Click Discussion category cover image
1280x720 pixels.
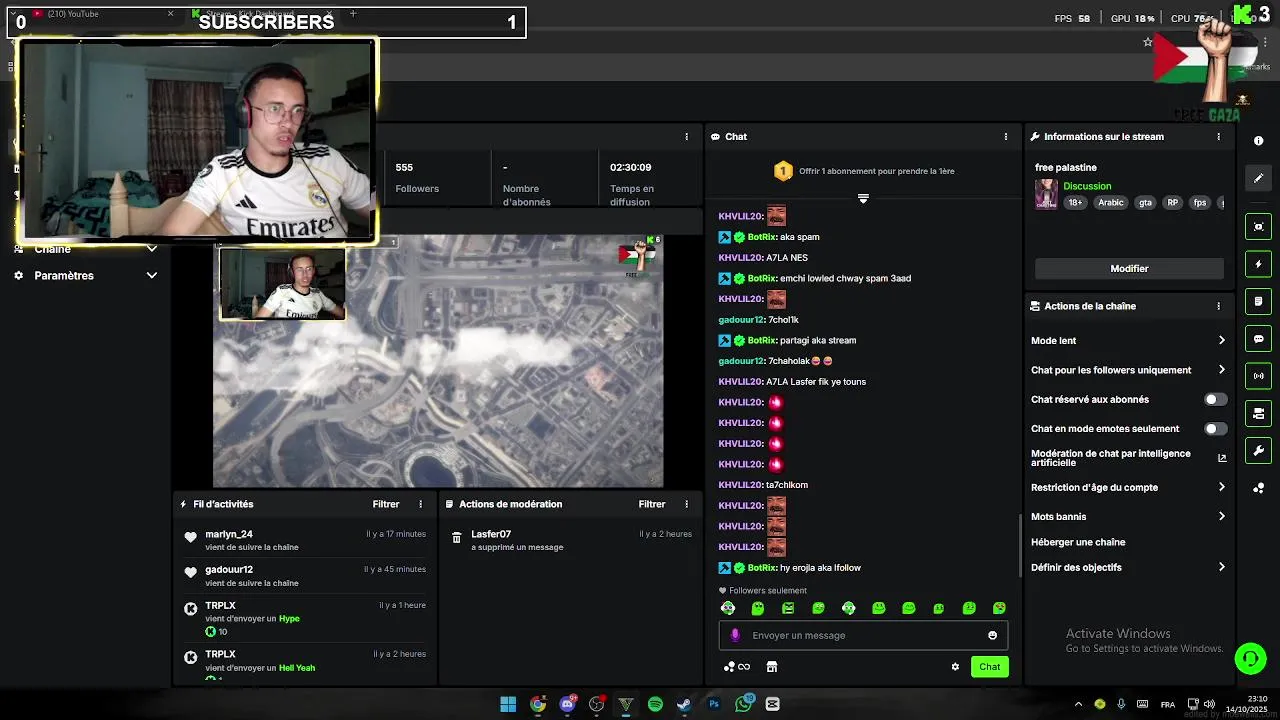point(1046,193)
